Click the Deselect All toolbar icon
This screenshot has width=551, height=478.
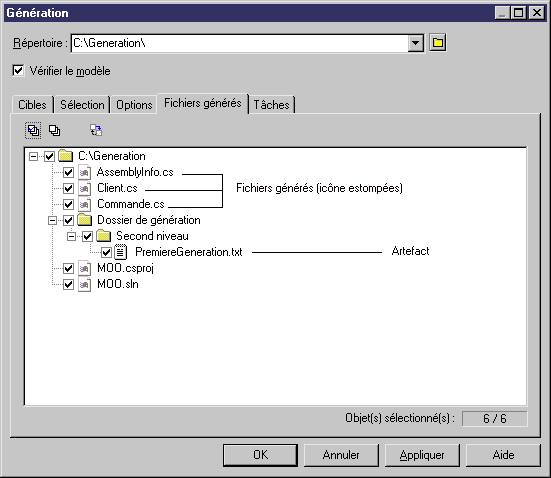[54, 131]
